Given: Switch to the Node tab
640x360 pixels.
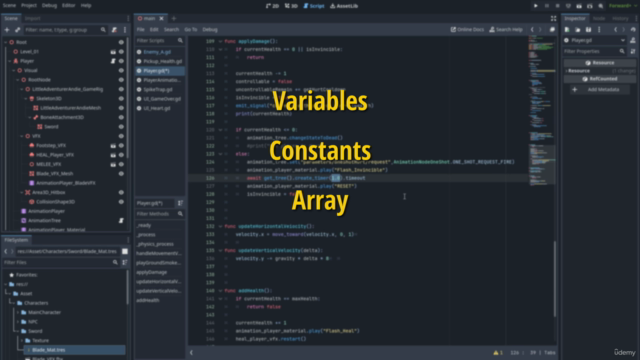Looking at the screenshot, I should 599,18.
